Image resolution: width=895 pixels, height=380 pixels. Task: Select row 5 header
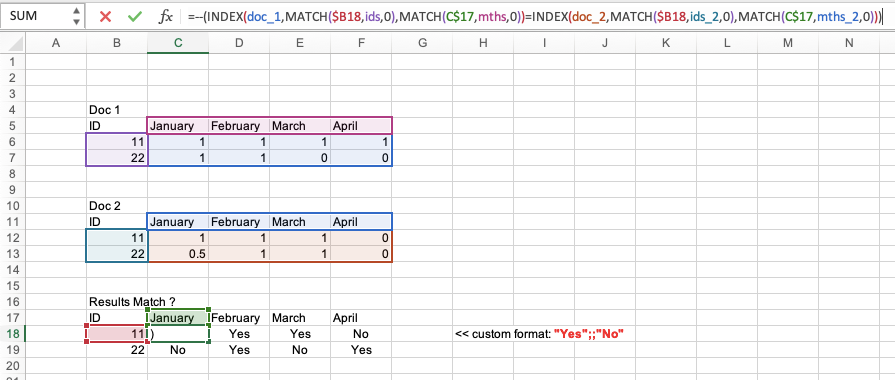[x=13, y=126]
